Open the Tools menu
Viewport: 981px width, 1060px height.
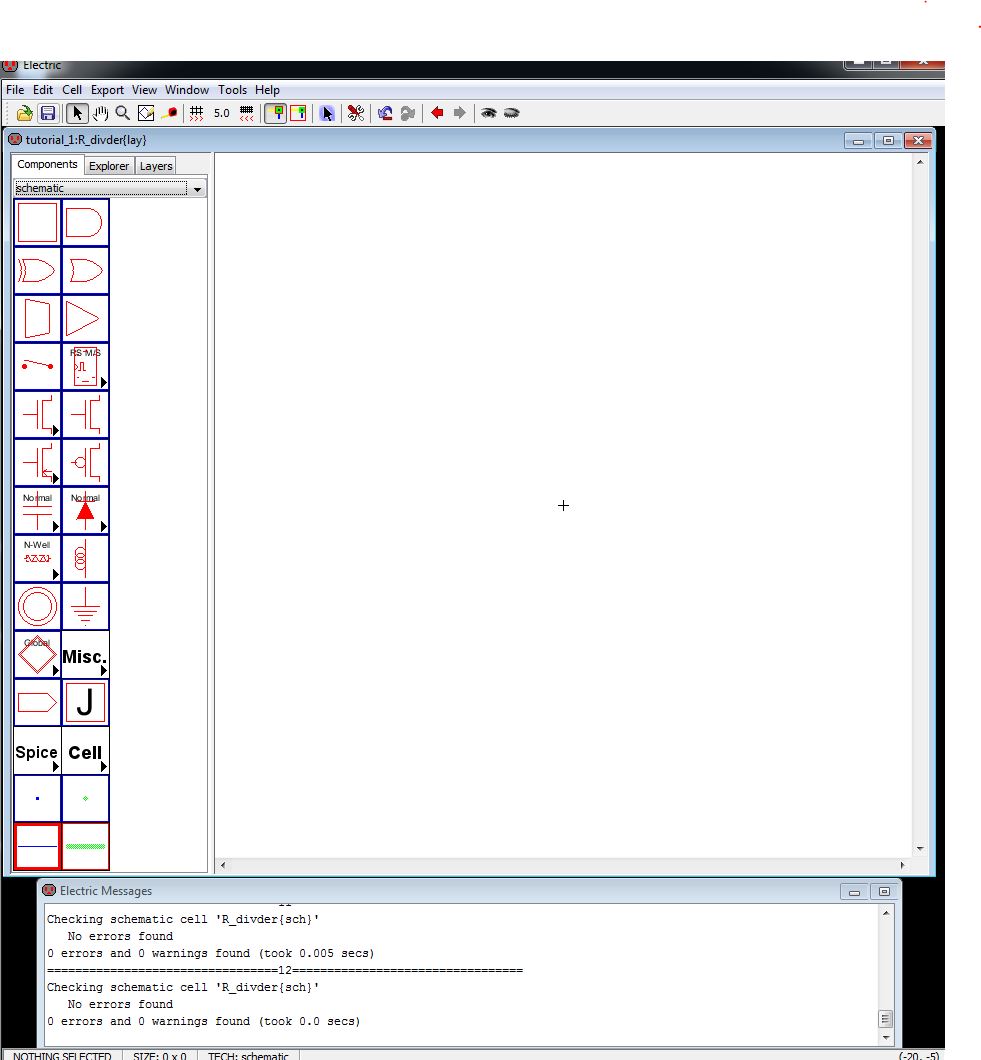click(x=232, y=90)
